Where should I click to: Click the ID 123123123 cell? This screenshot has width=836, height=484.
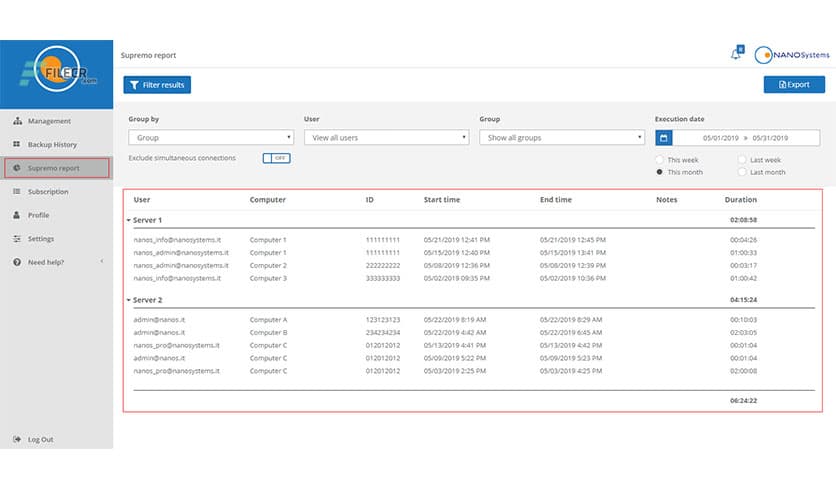(383, 320)
